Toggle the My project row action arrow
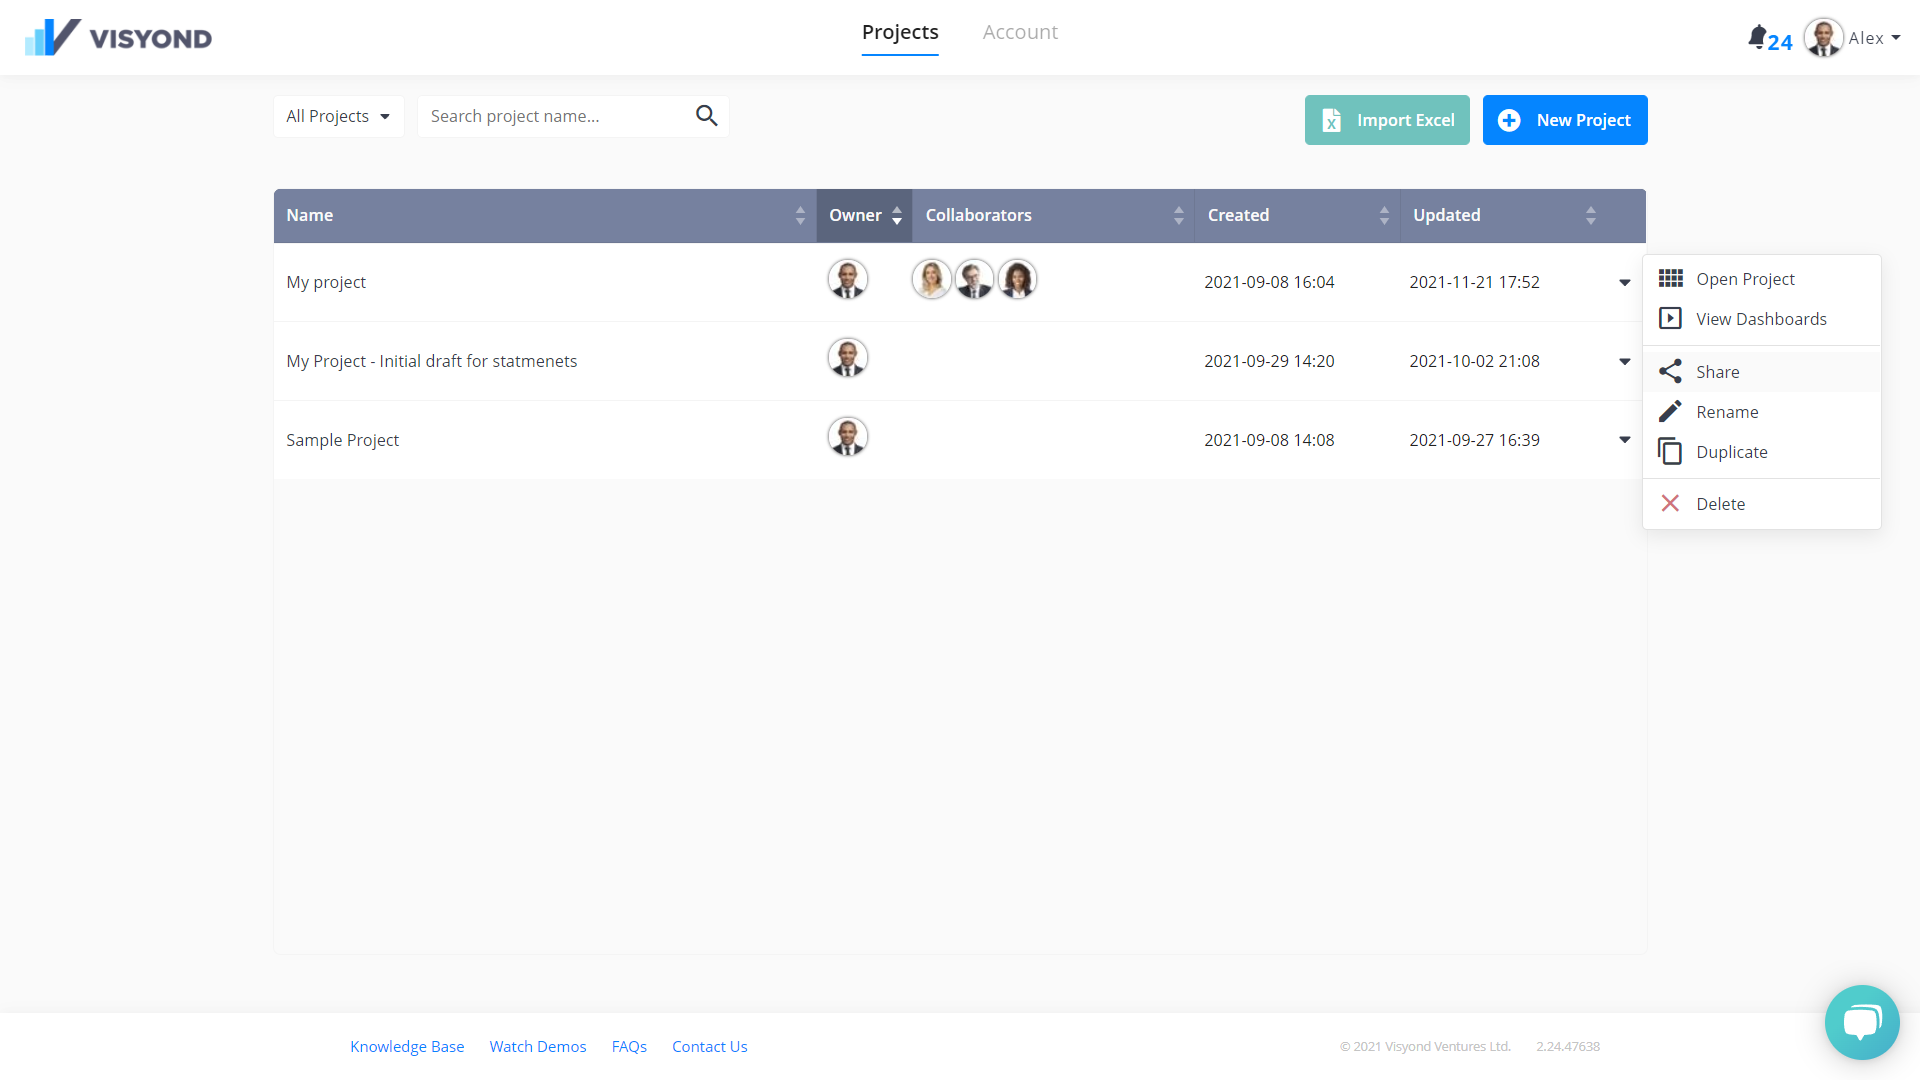1920x1080 pixels. (1625, 282)
